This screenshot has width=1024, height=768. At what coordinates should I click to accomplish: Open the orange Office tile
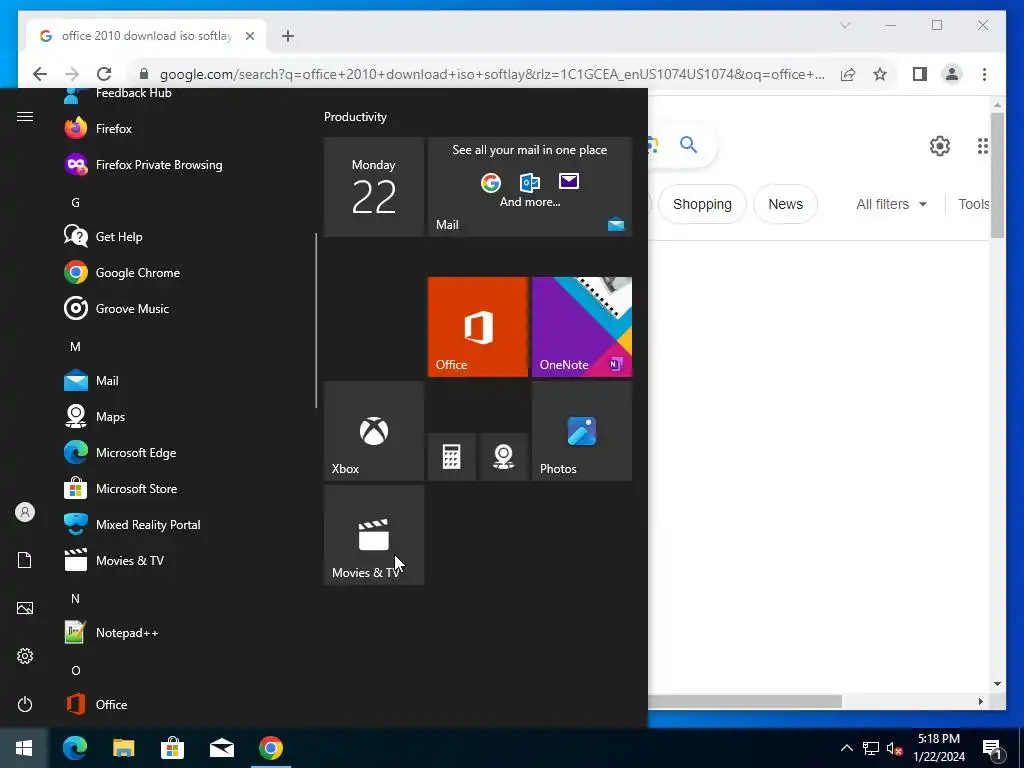coord(477,327)
